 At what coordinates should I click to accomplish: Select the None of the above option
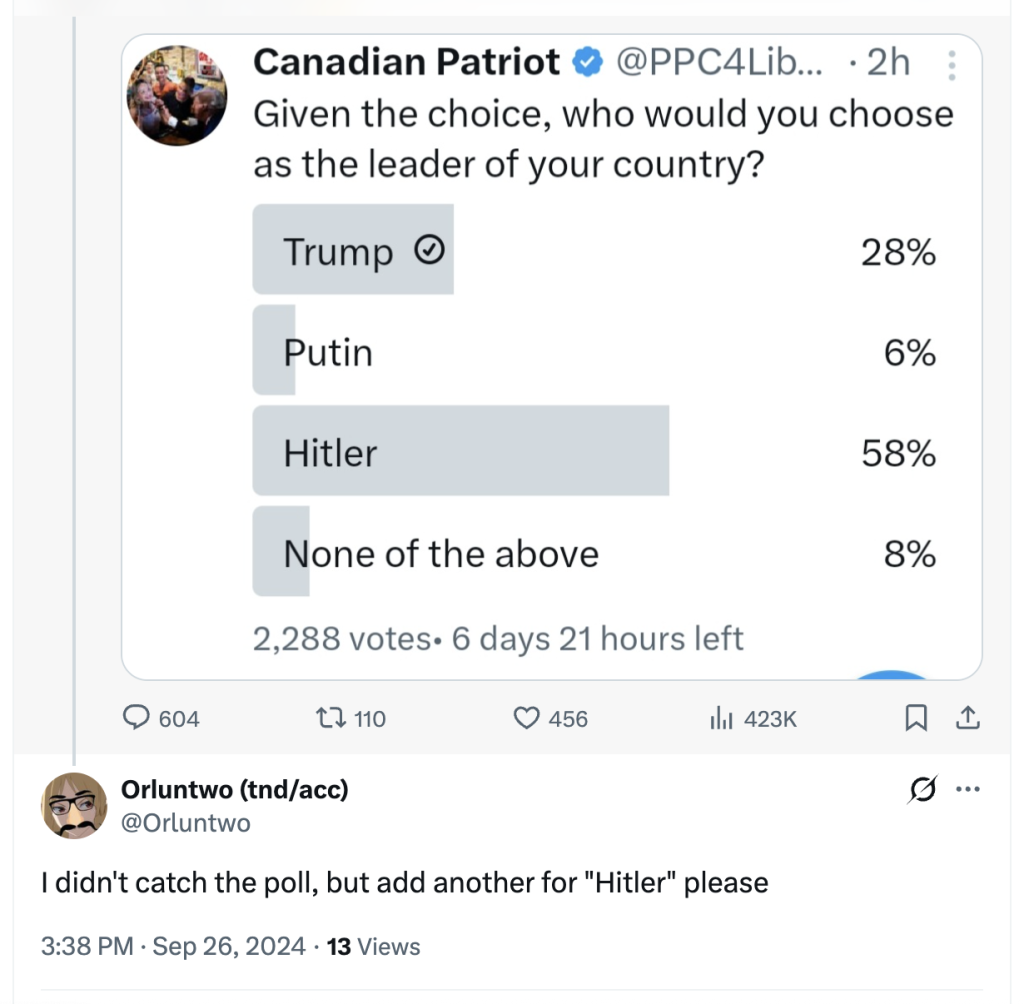coord(595,551)
